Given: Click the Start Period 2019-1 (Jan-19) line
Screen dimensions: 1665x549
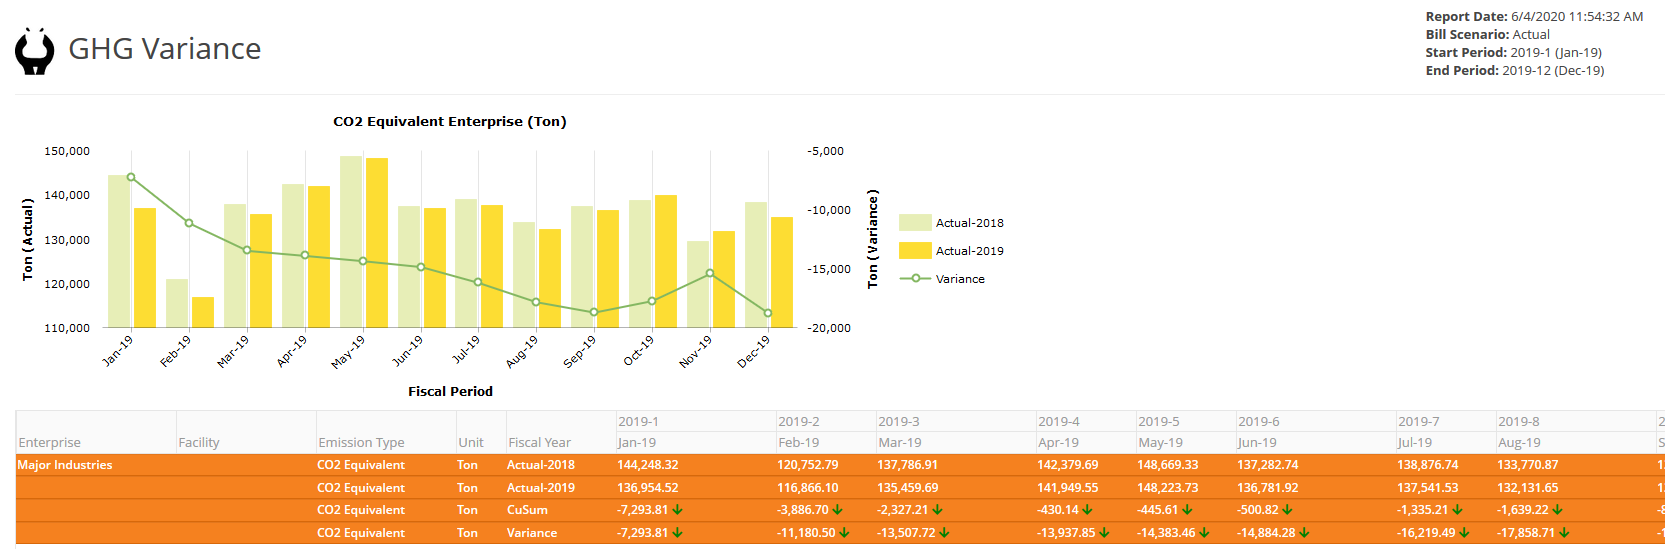Looking at the screenshot, I should [1513, 53].
